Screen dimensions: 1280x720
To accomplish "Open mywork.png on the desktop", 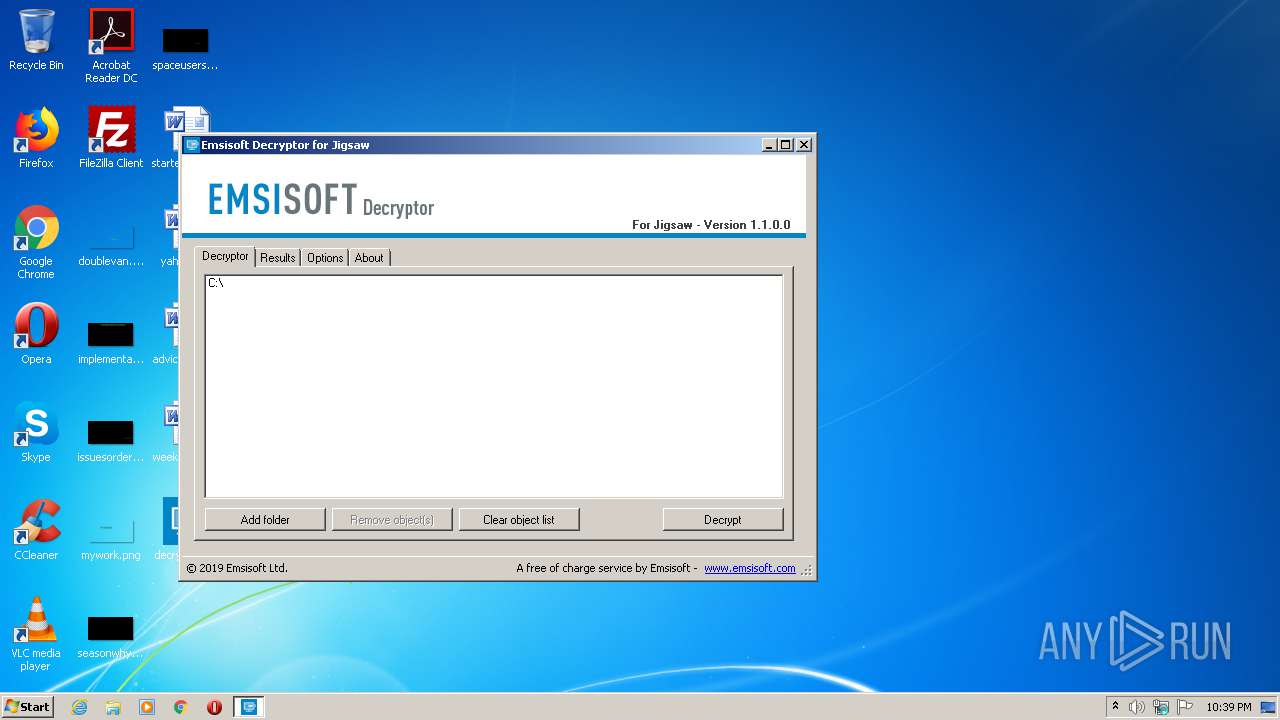I will click(111, 539).
